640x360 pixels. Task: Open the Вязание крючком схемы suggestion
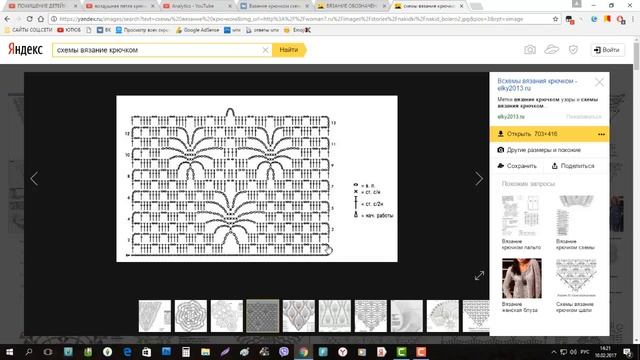576,223
